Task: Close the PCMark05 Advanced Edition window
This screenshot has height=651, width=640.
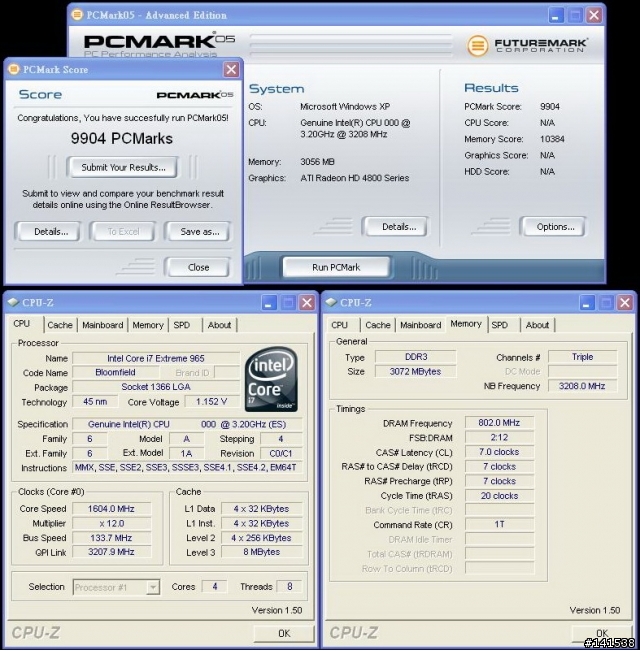Action: point(594,15)
